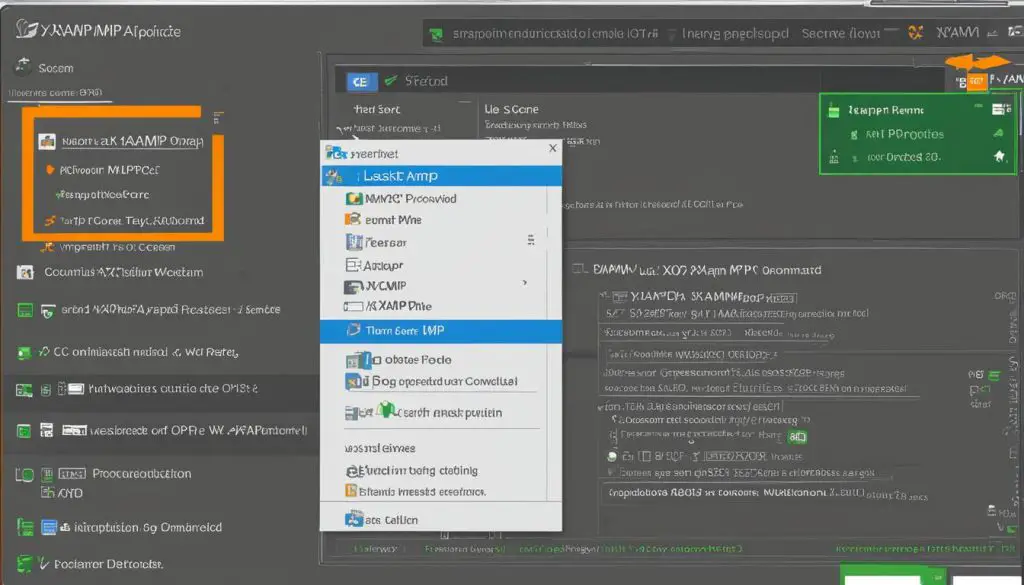
Task: Click the icon next to 'ate Callion'
Action: point(353,519)
